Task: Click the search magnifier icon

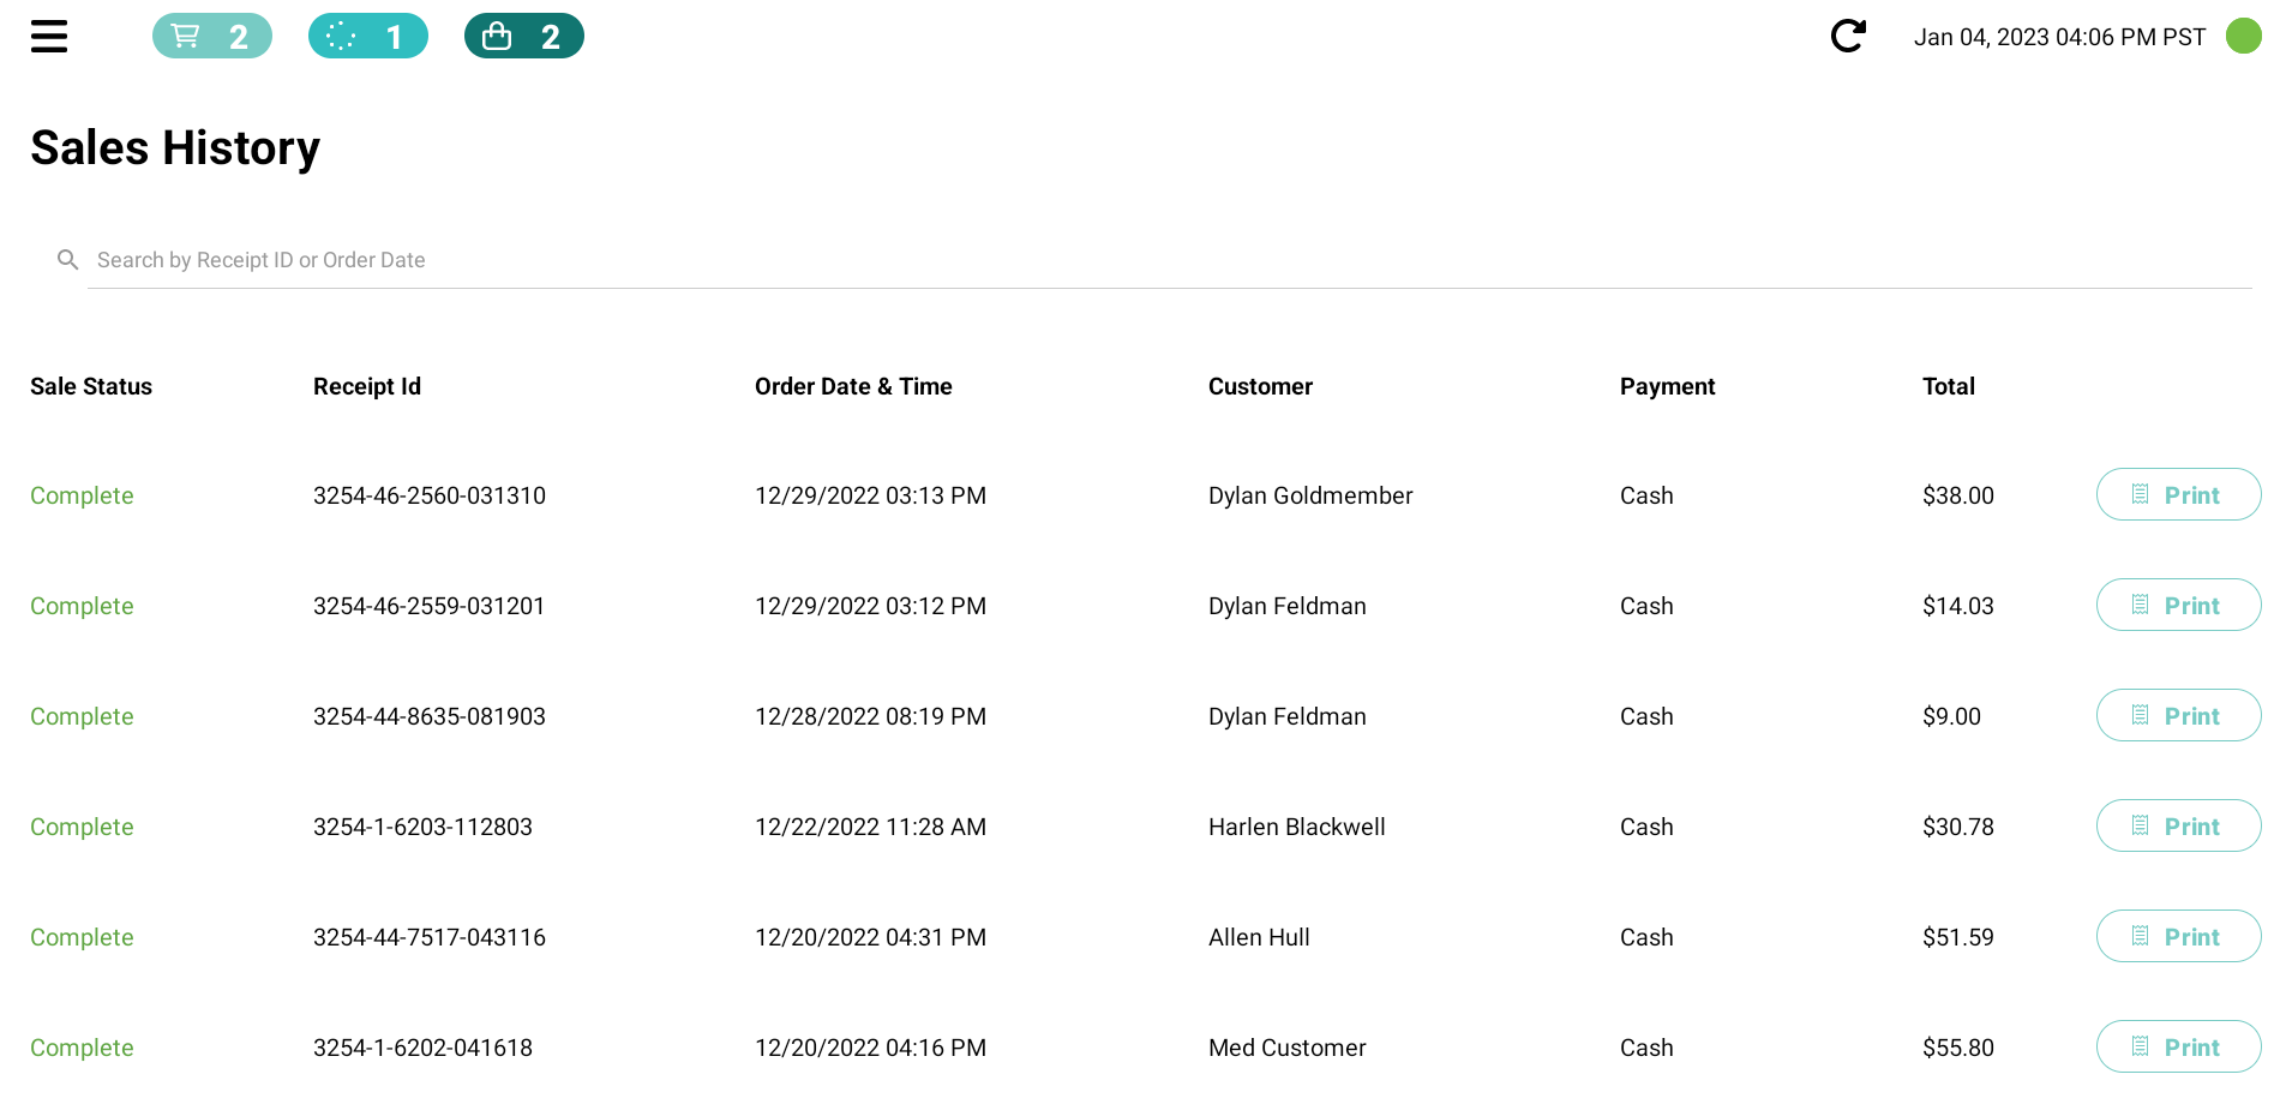Action: click(67, 260)
